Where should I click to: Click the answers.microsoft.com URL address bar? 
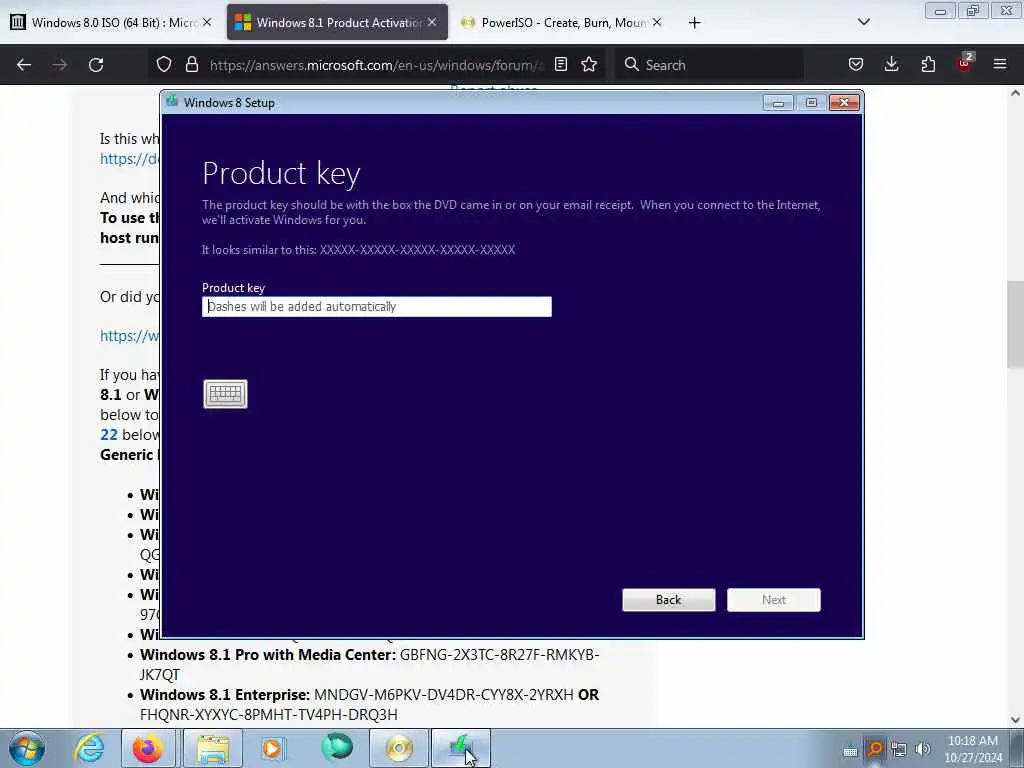376,65
